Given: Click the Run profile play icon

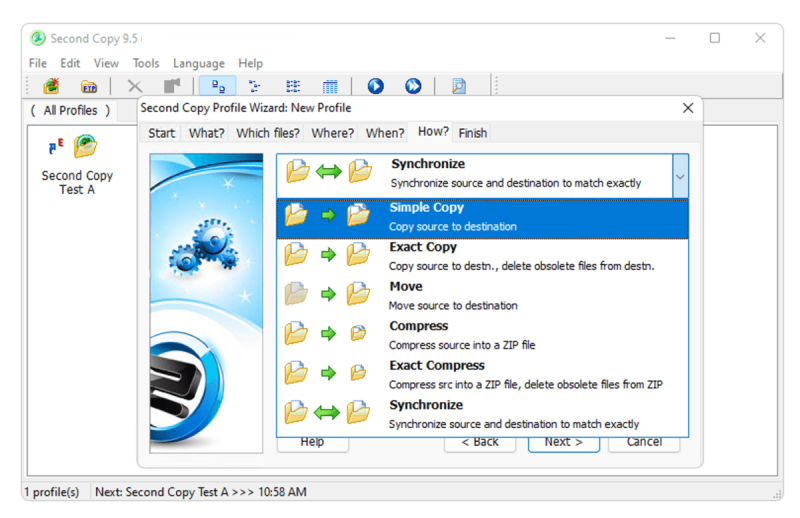Looking at the screenshot, I should pos(376,87).
